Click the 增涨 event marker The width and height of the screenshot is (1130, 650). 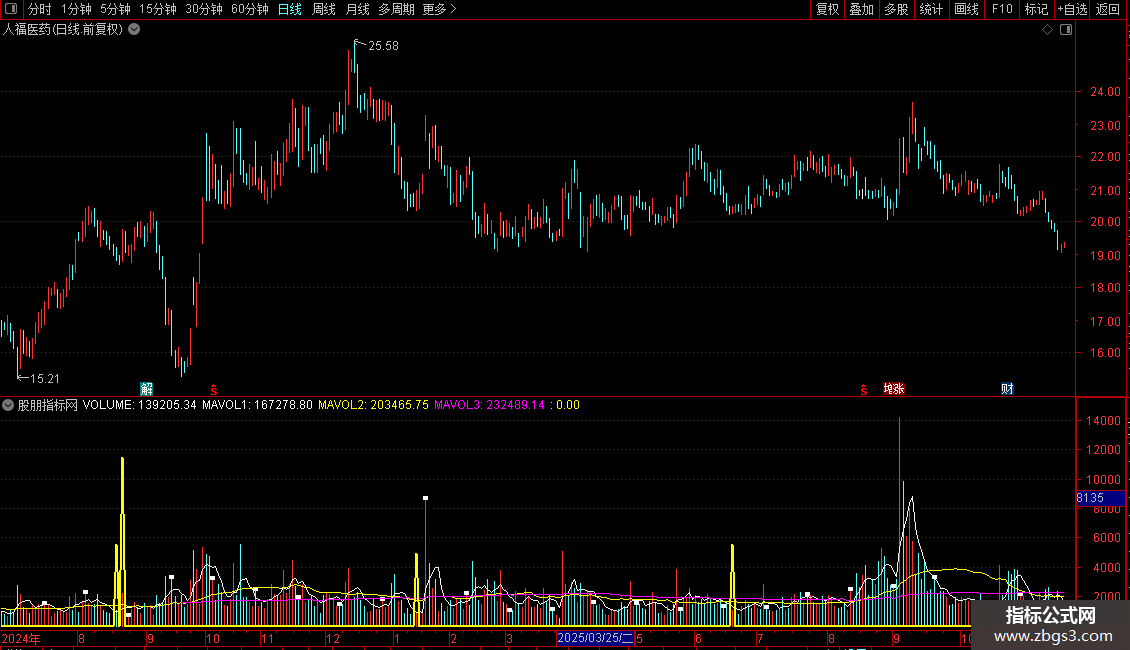(894, 389)
